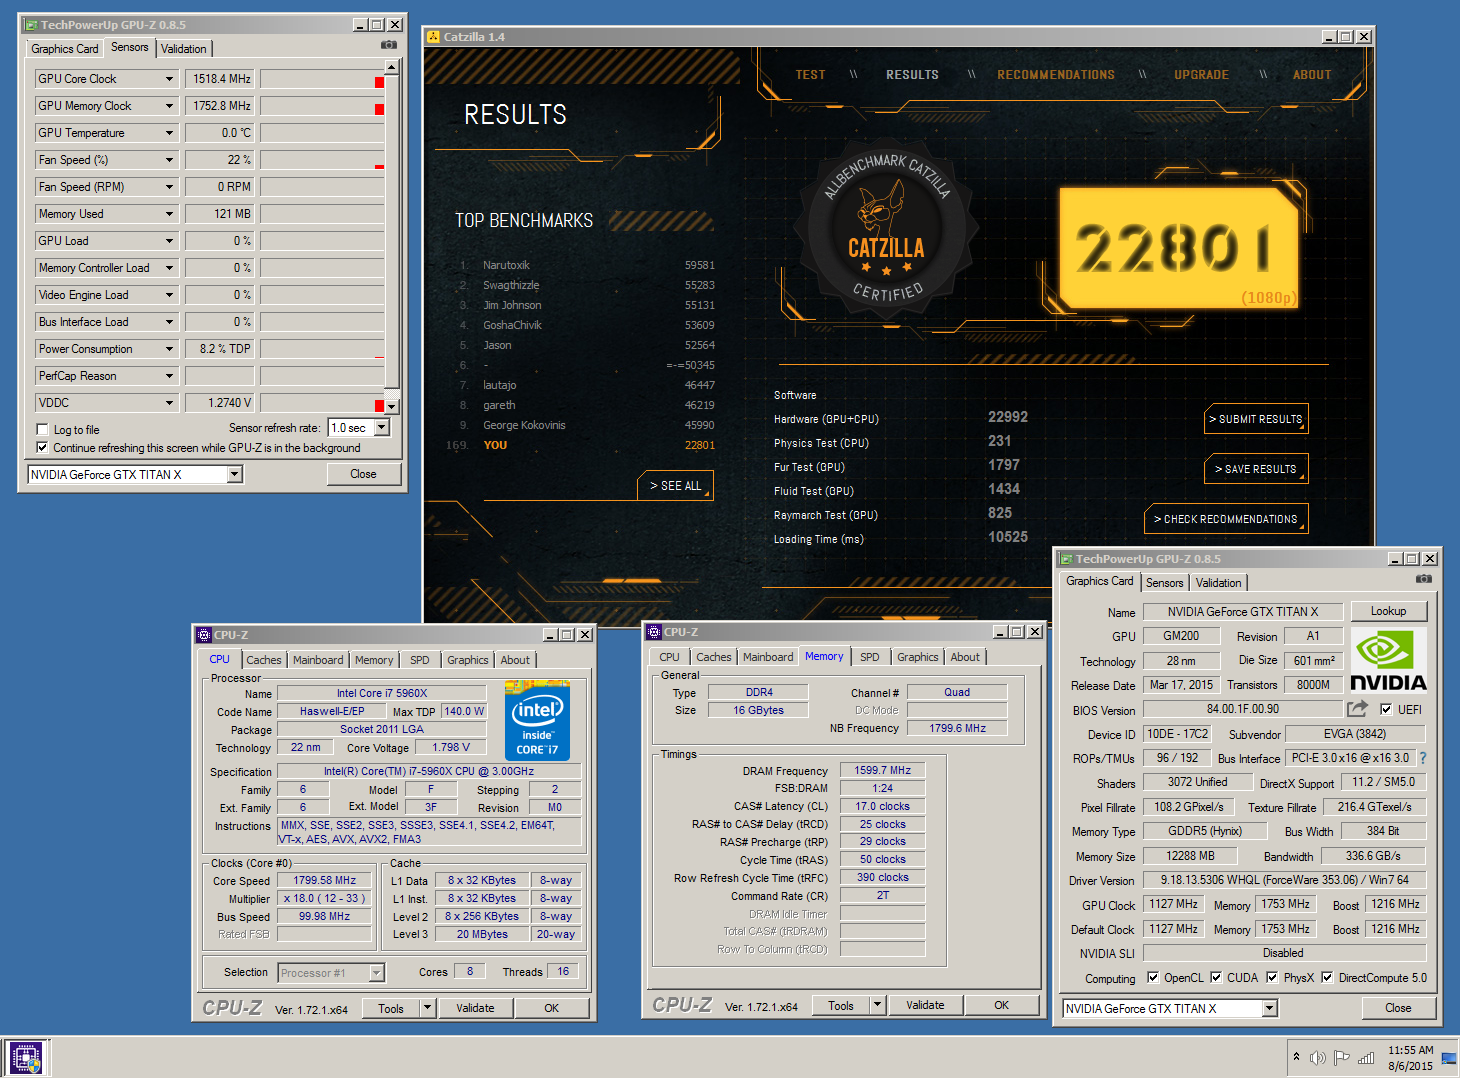Click SEE ALL top benchmarks
This screenshot has height=1078, width=1460.
click(x=676, y=485)
